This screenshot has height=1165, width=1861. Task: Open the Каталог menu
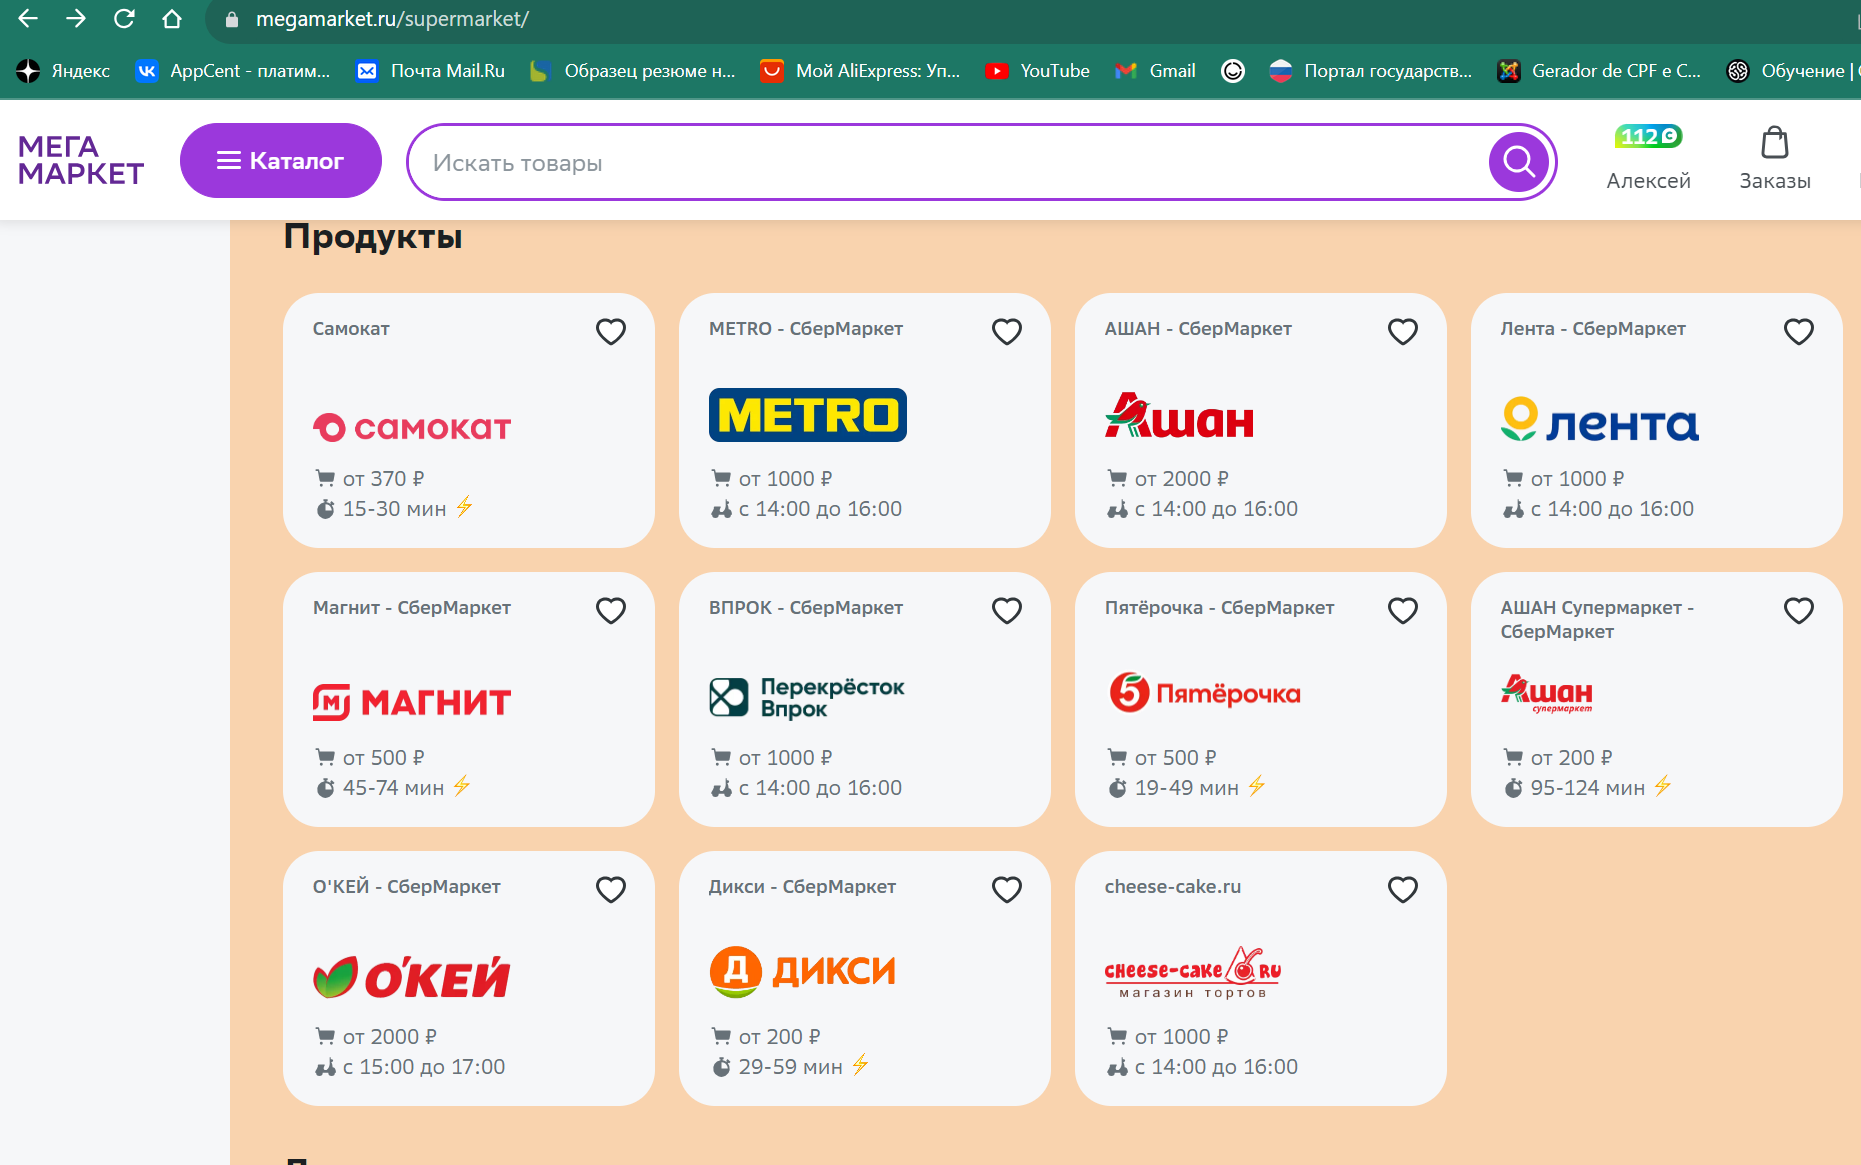pyautogui.click(x=281, y=160)
